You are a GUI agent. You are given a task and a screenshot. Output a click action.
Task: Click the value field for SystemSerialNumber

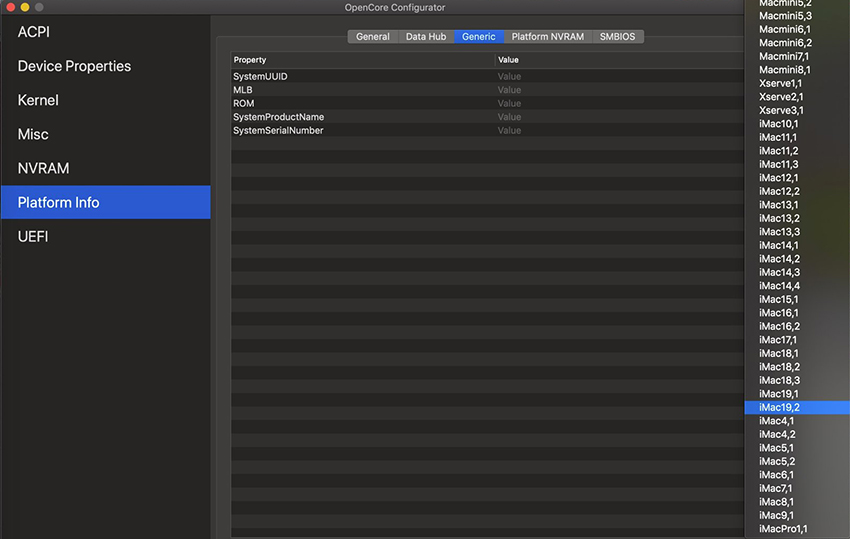619,131
